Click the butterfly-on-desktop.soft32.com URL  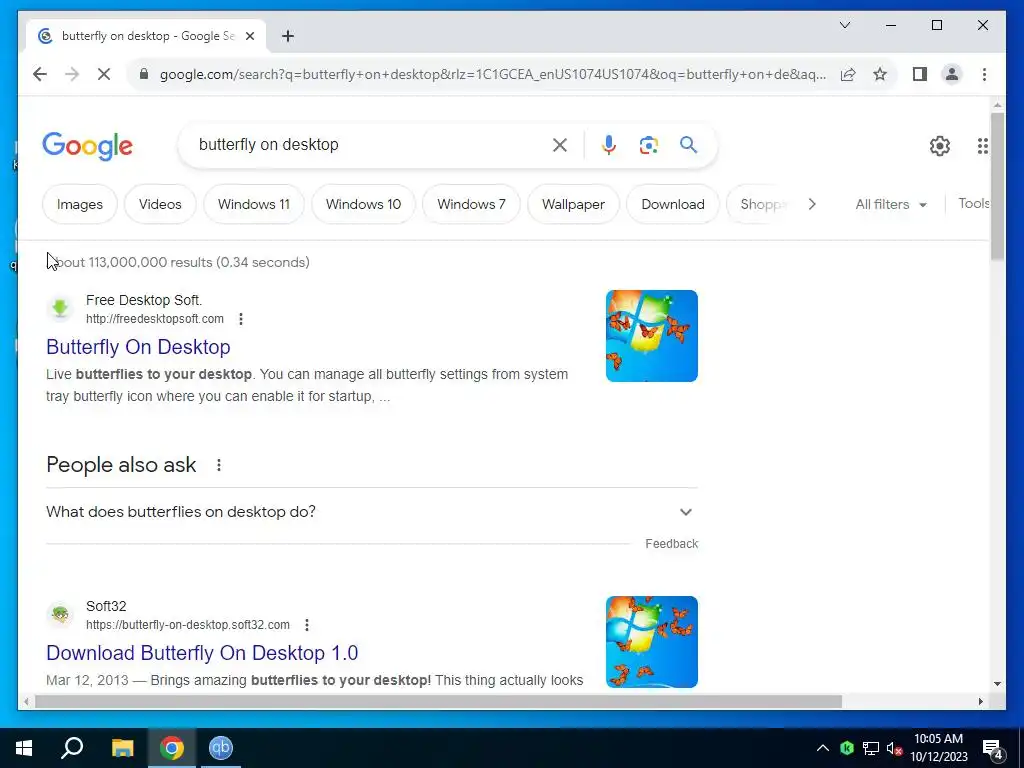[x=188, y=625]
